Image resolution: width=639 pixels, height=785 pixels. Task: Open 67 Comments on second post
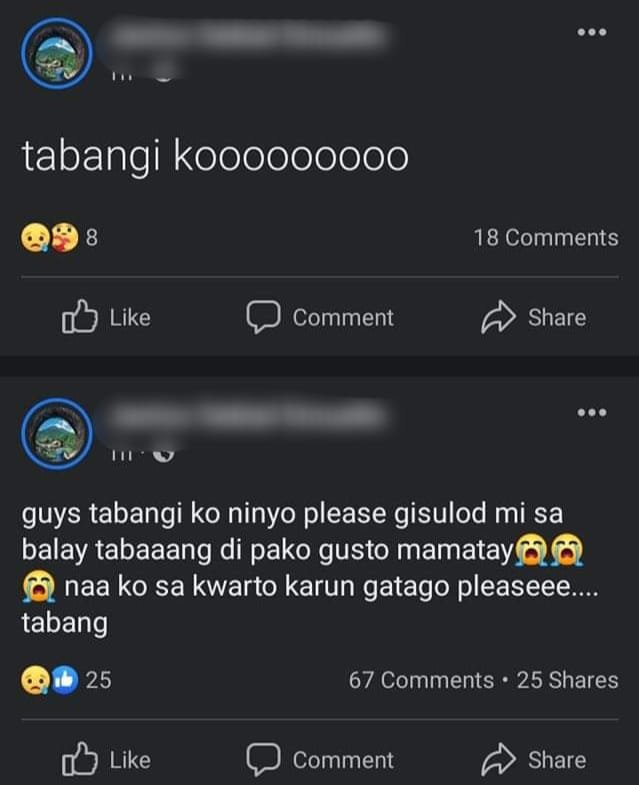click(421, 680)
